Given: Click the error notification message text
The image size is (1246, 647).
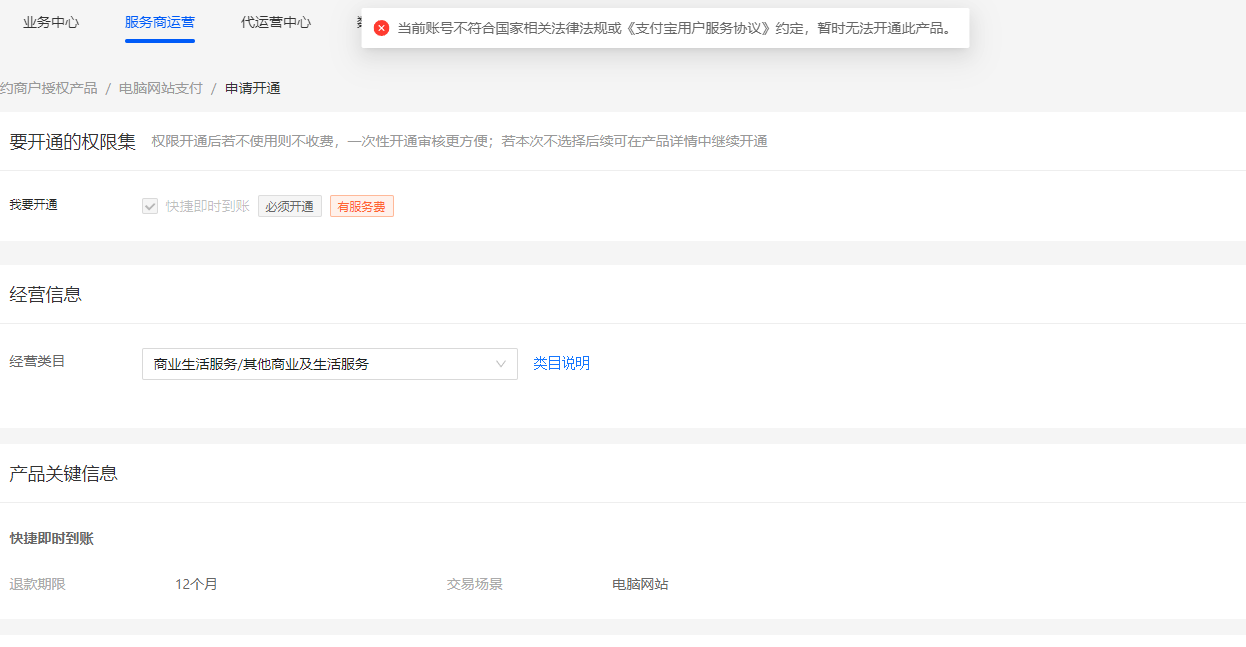Looking at the screenshot, I should tap(675, 28).
